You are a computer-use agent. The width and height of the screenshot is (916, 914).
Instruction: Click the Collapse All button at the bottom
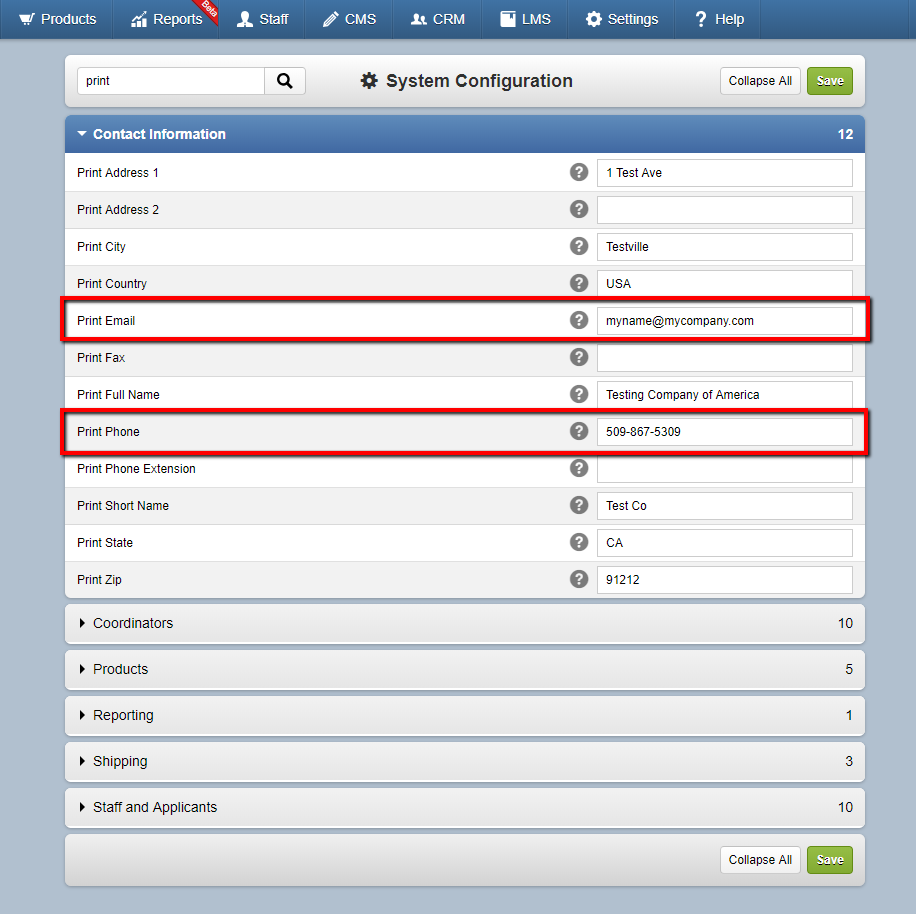tap(760, 859)
